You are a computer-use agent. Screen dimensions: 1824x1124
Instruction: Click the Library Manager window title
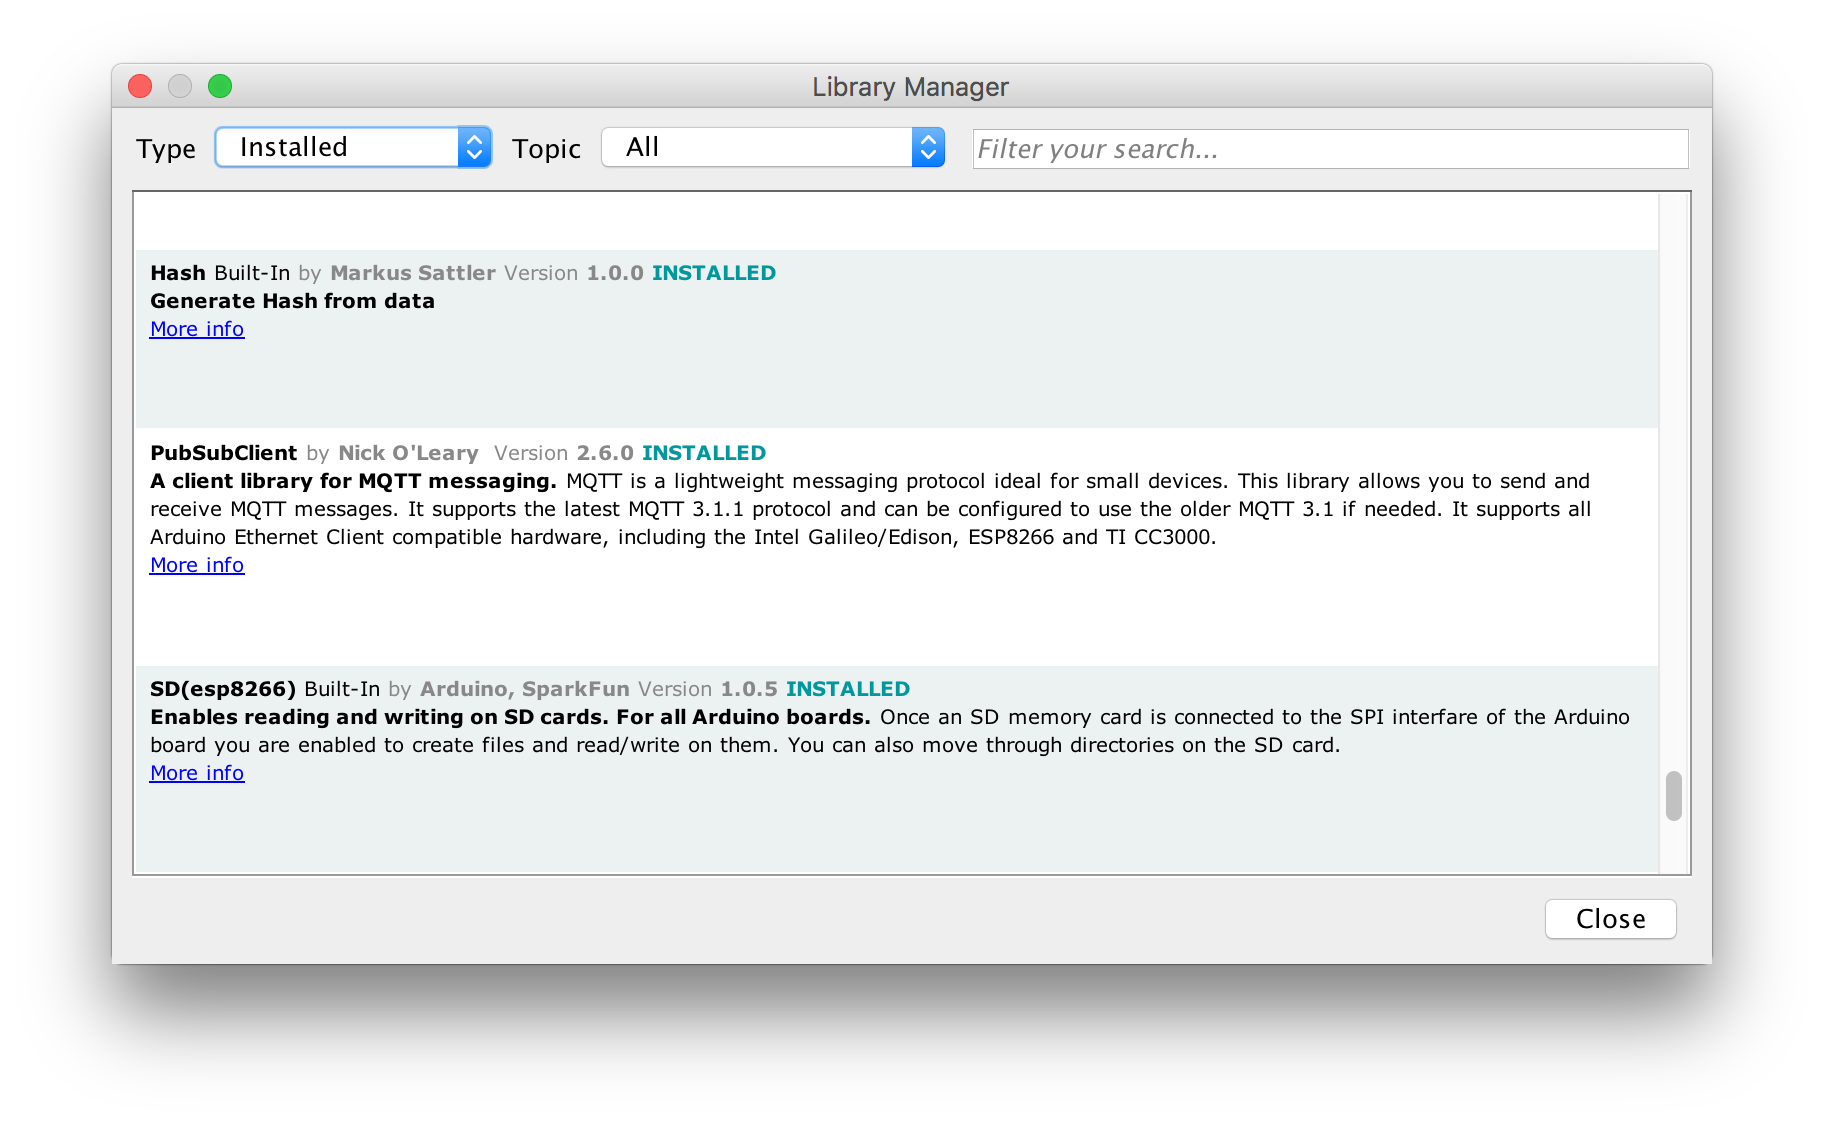[x=910, y=87]
